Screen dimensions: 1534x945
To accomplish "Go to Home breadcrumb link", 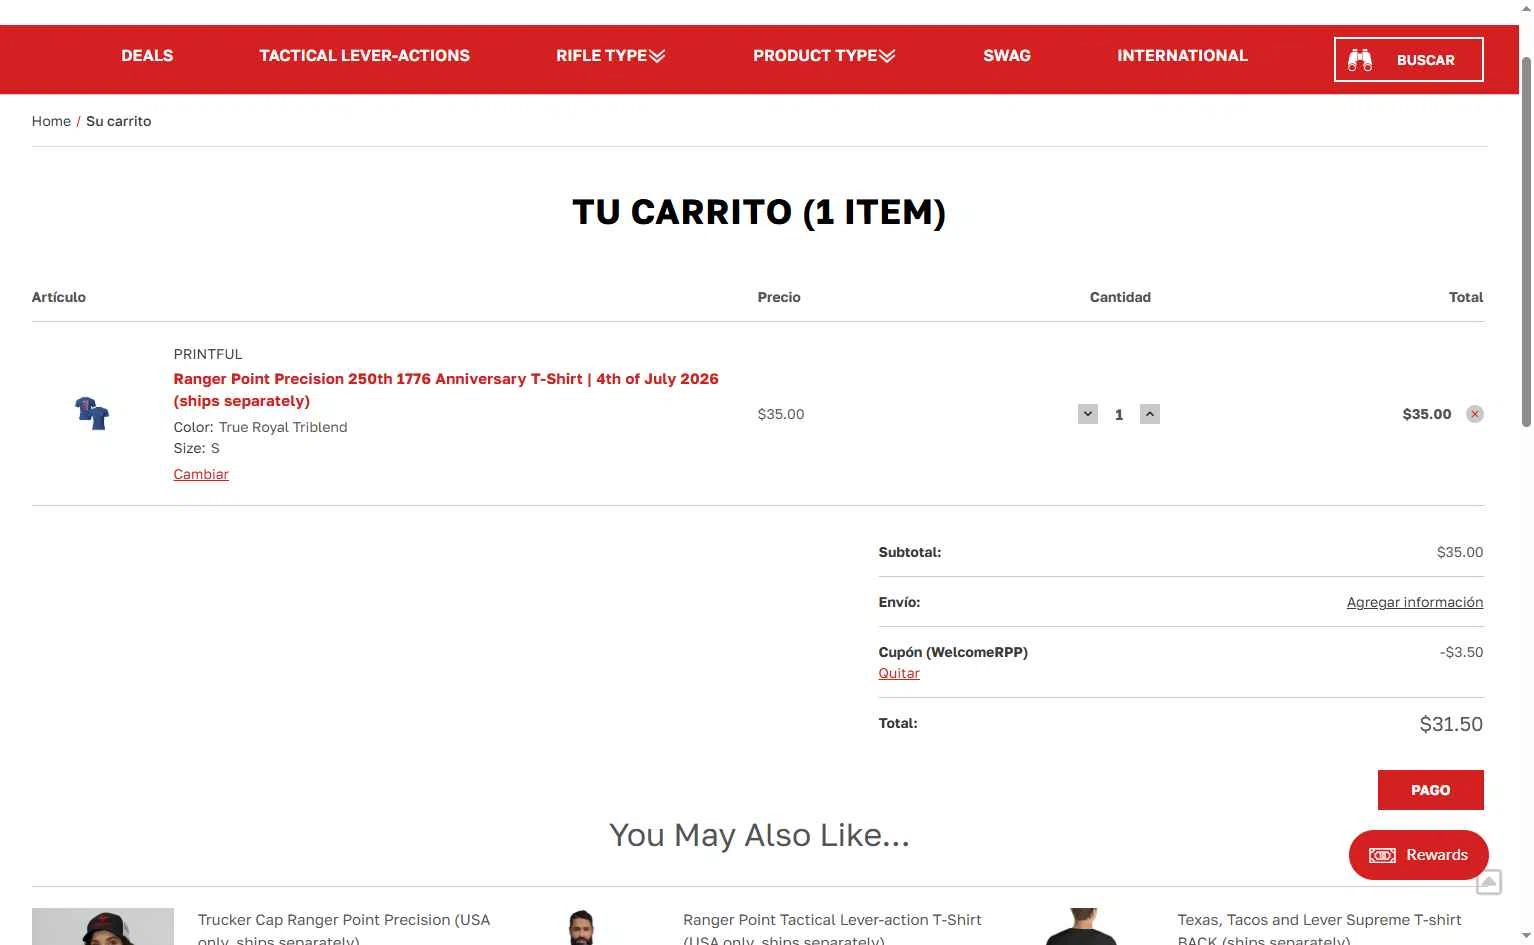I will tap(51, 121).
